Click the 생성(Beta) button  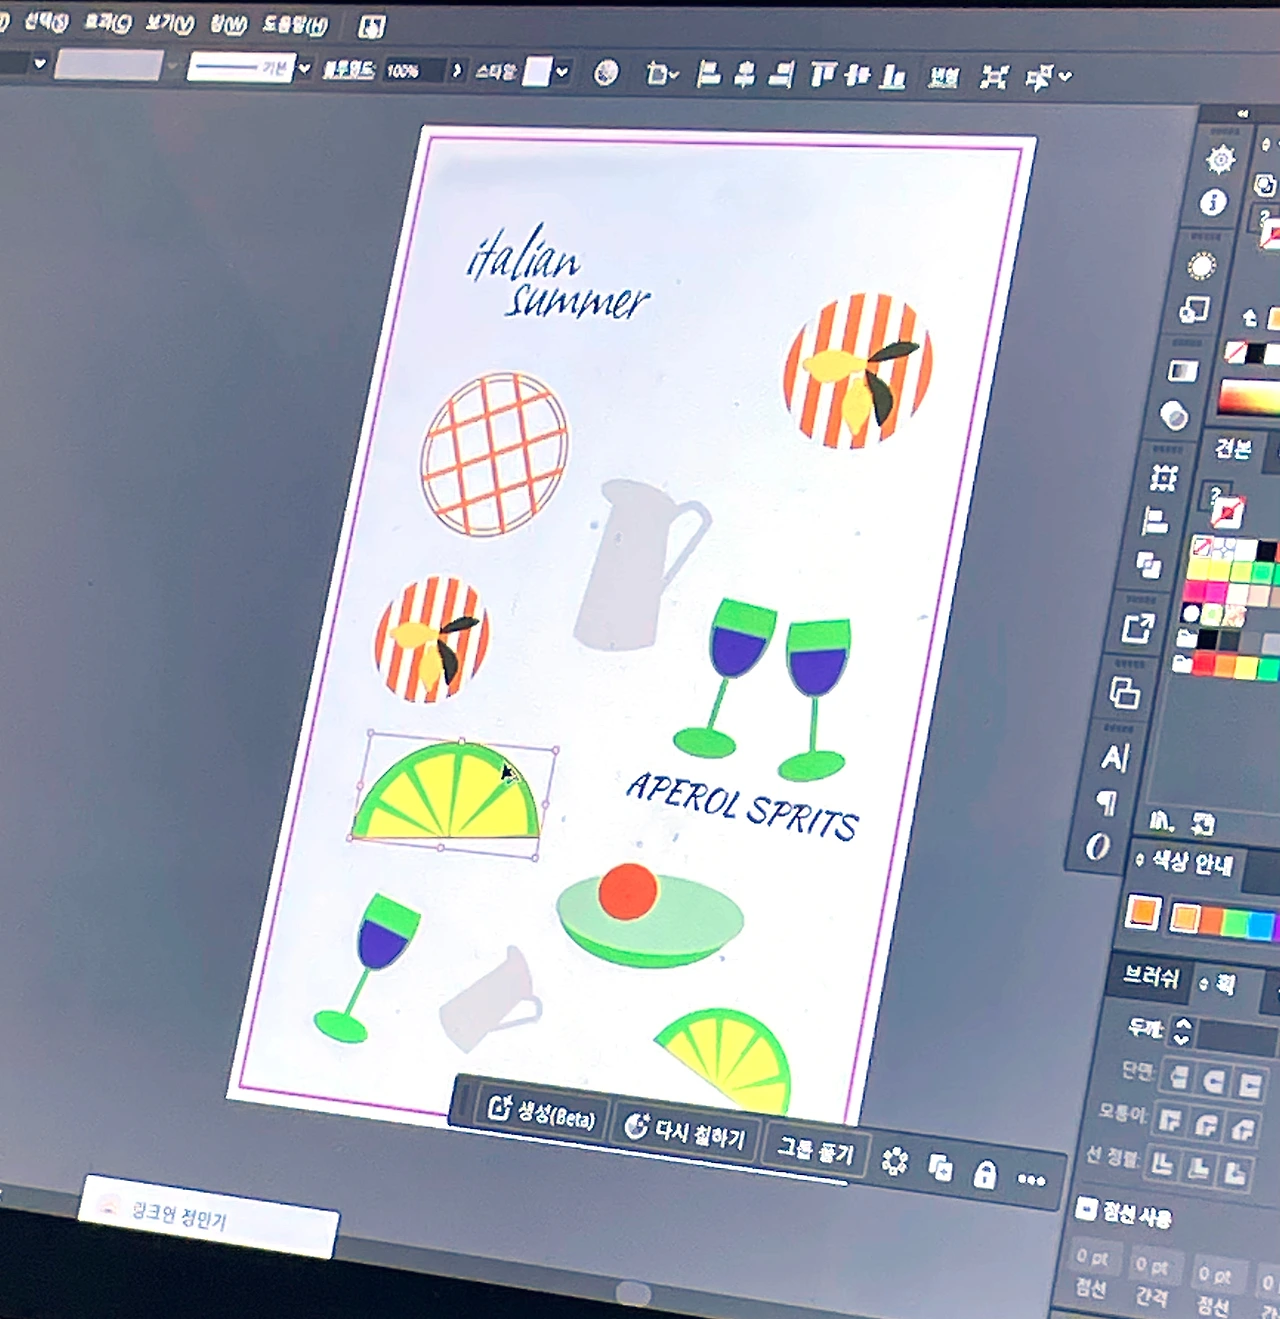tap(541, 1113)
